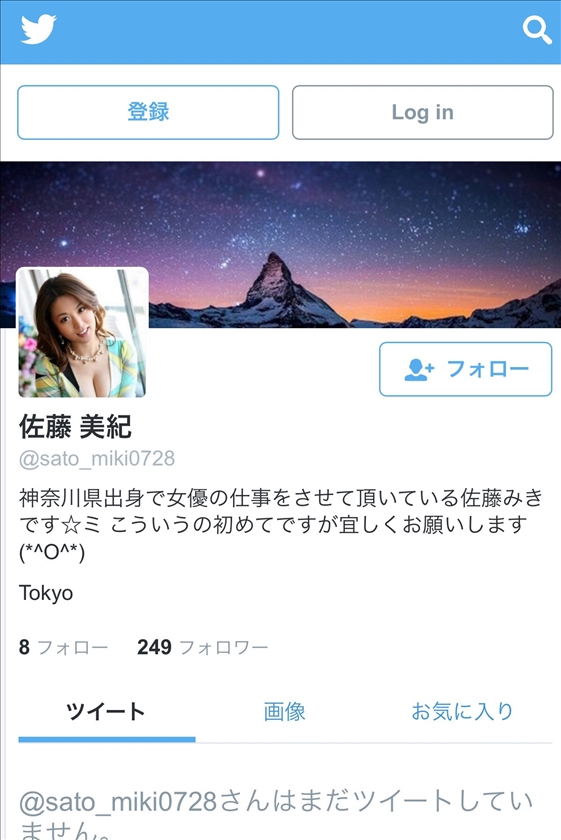Tap the add-person icon in the follow button
The height and width of the screenshot is (840, 561).
[x=419, y=369]
